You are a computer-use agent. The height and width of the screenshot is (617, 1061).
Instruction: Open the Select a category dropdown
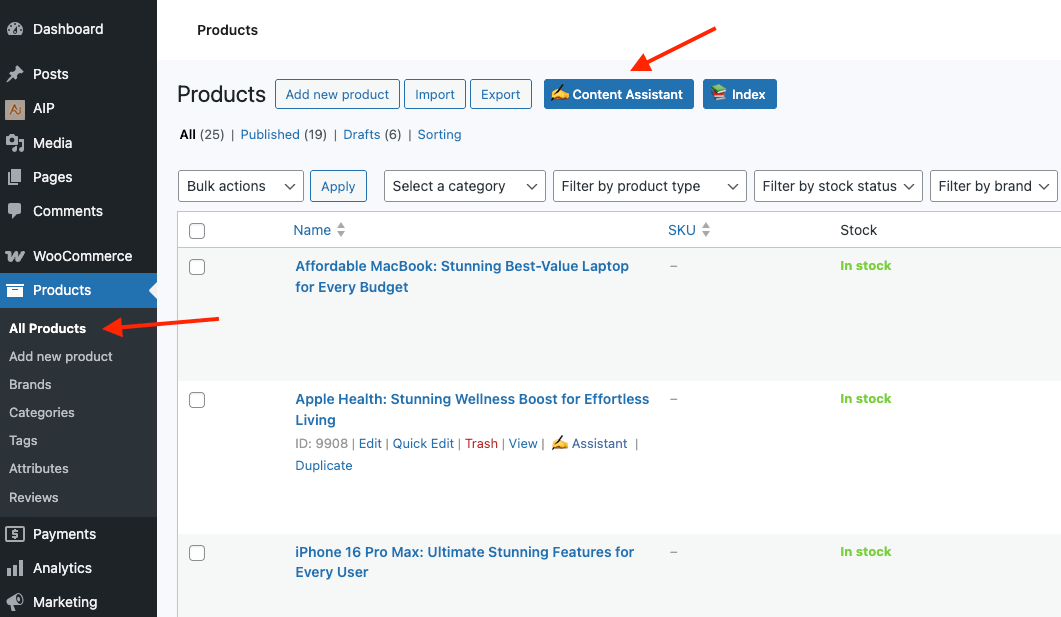(464, 186)
